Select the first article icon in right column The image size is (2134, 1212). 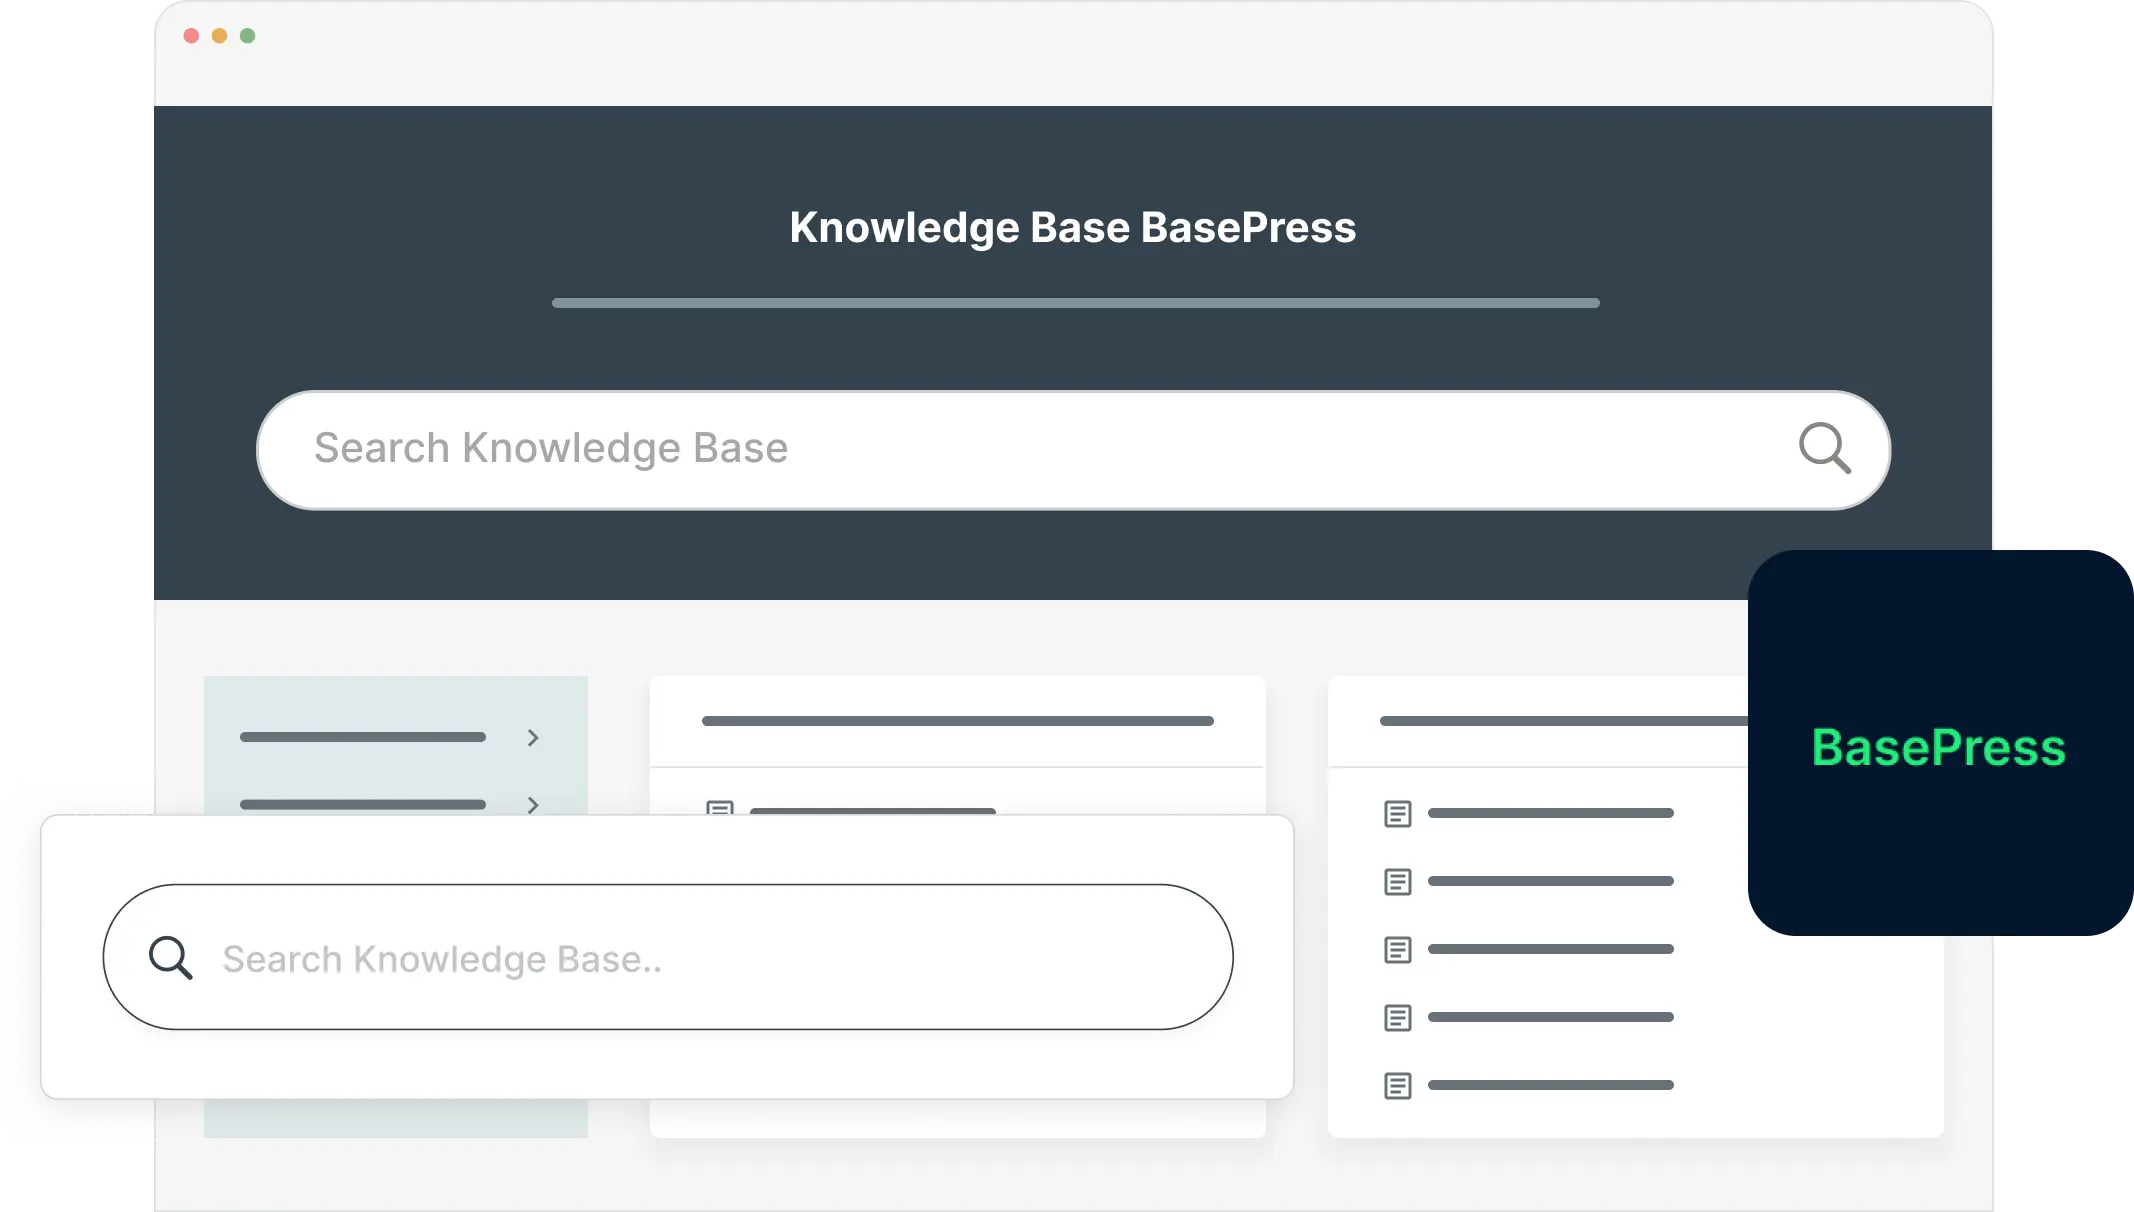click(1397, 813)
